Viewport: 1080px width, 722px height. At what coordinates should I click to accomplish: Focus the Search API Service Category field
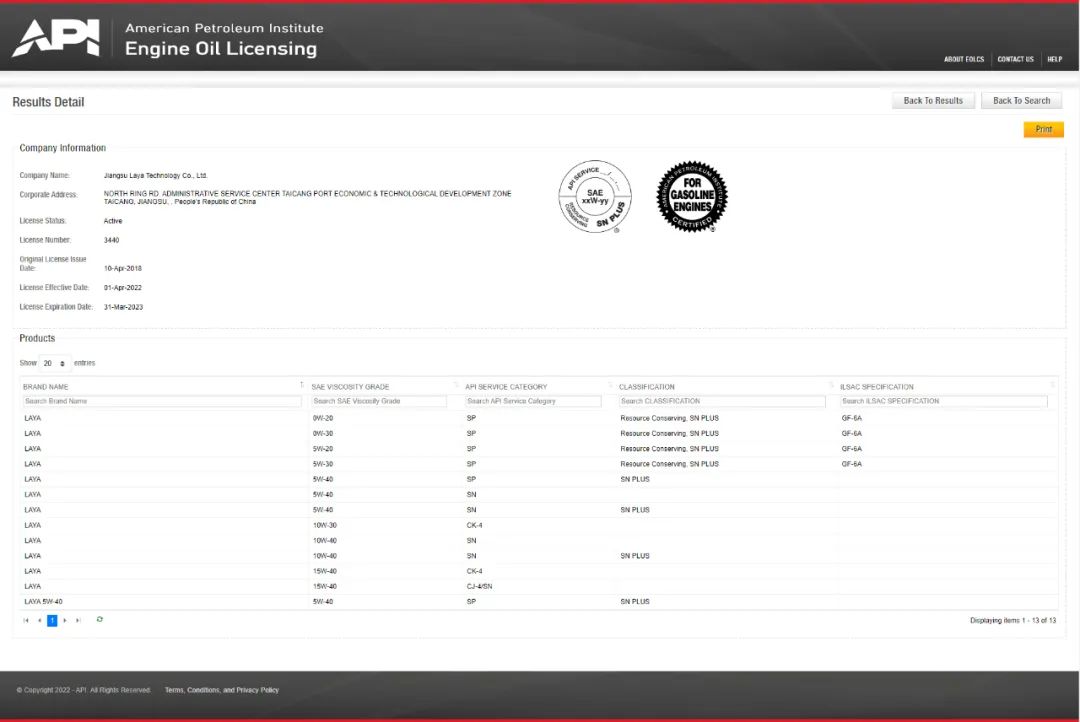533,401
